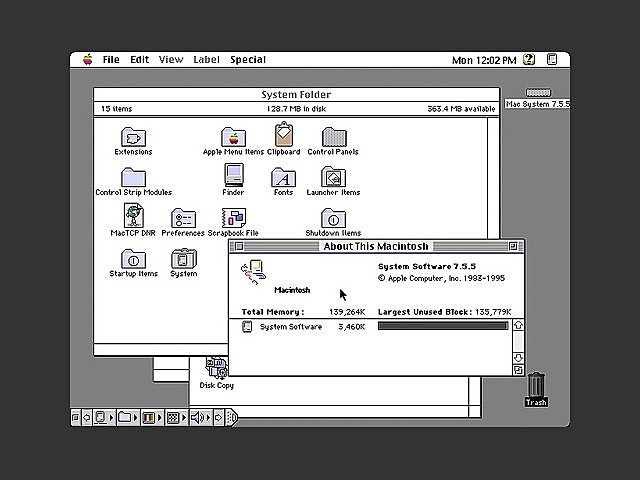Select the Fonts folder icon

click(283, 177)
